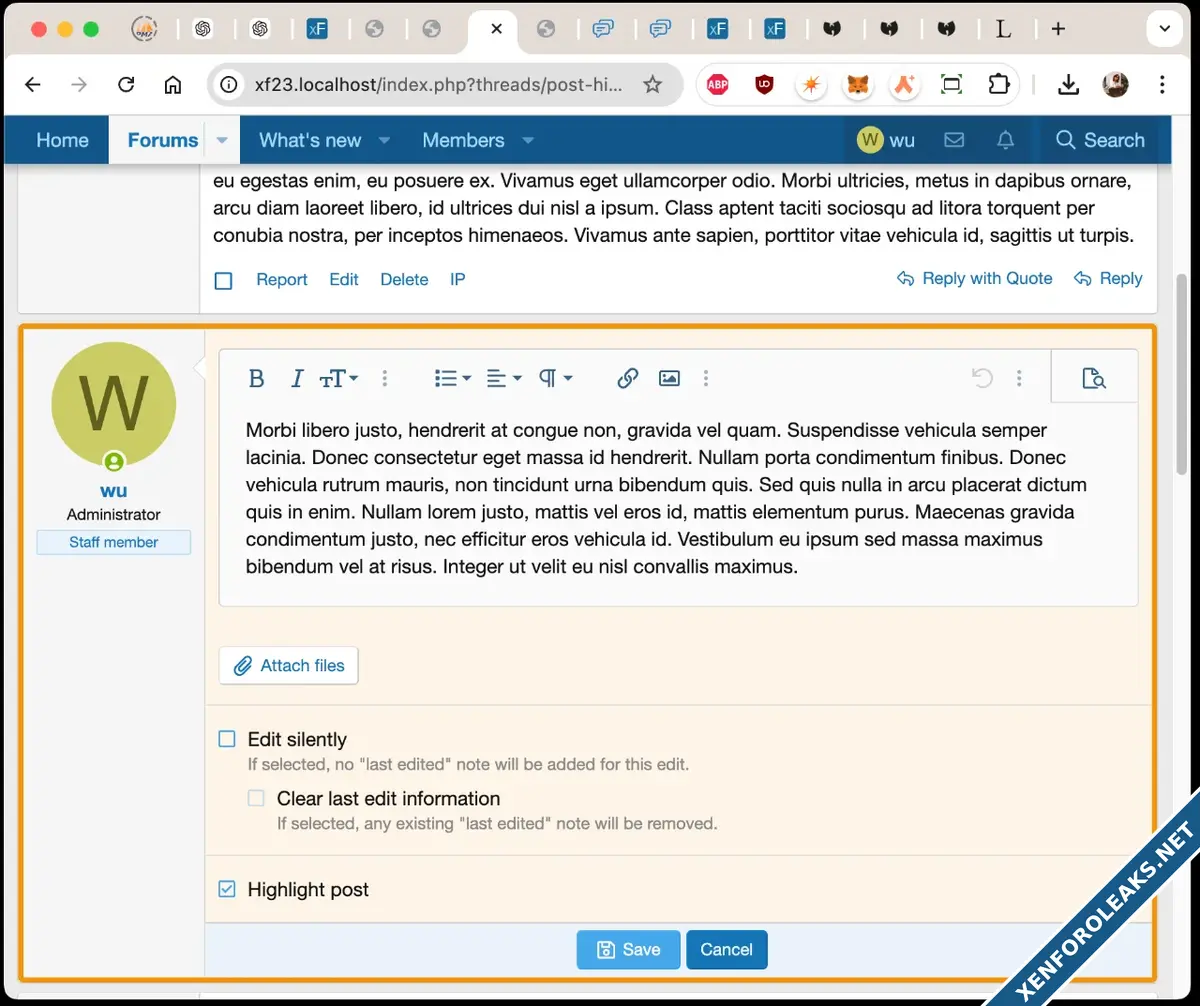Screen dimensions: 1200x1006
Task: Open the text alignment dropdown
Action: (x=503, y=378)
